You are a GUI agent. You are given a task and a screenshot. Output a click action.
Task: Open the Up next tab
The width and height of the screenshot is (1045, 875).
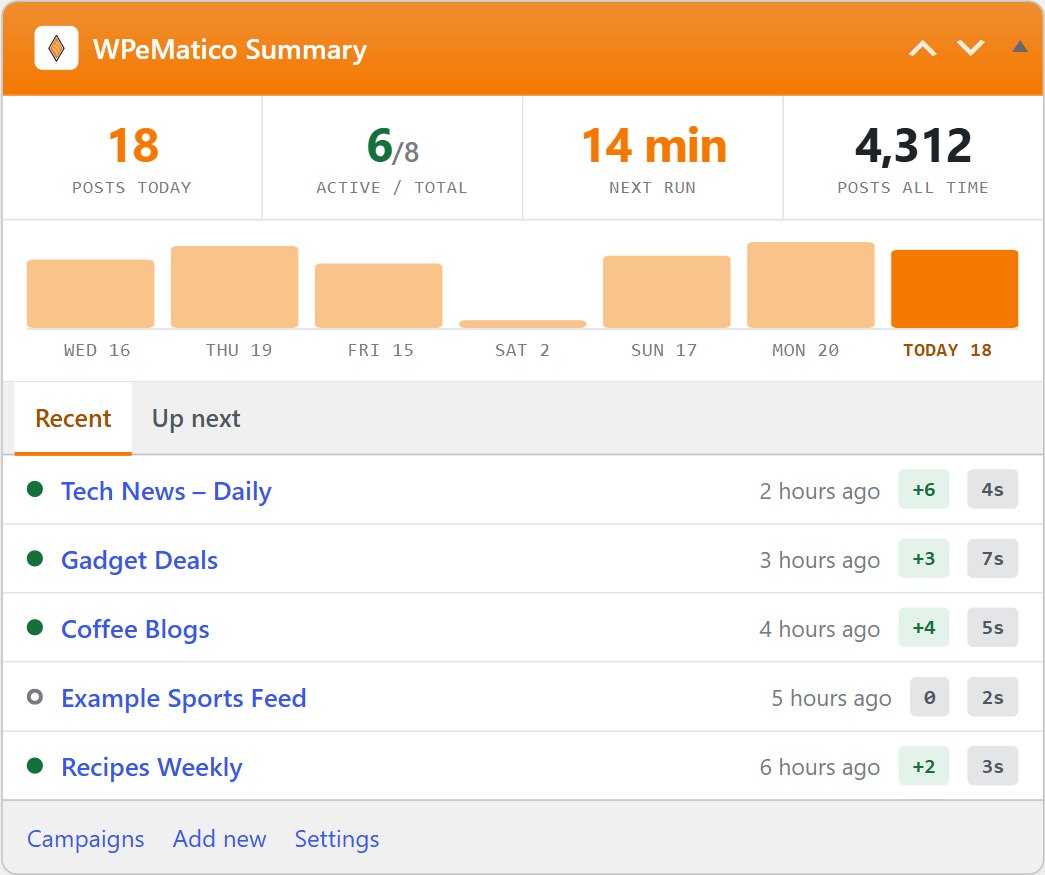point(196,419)
